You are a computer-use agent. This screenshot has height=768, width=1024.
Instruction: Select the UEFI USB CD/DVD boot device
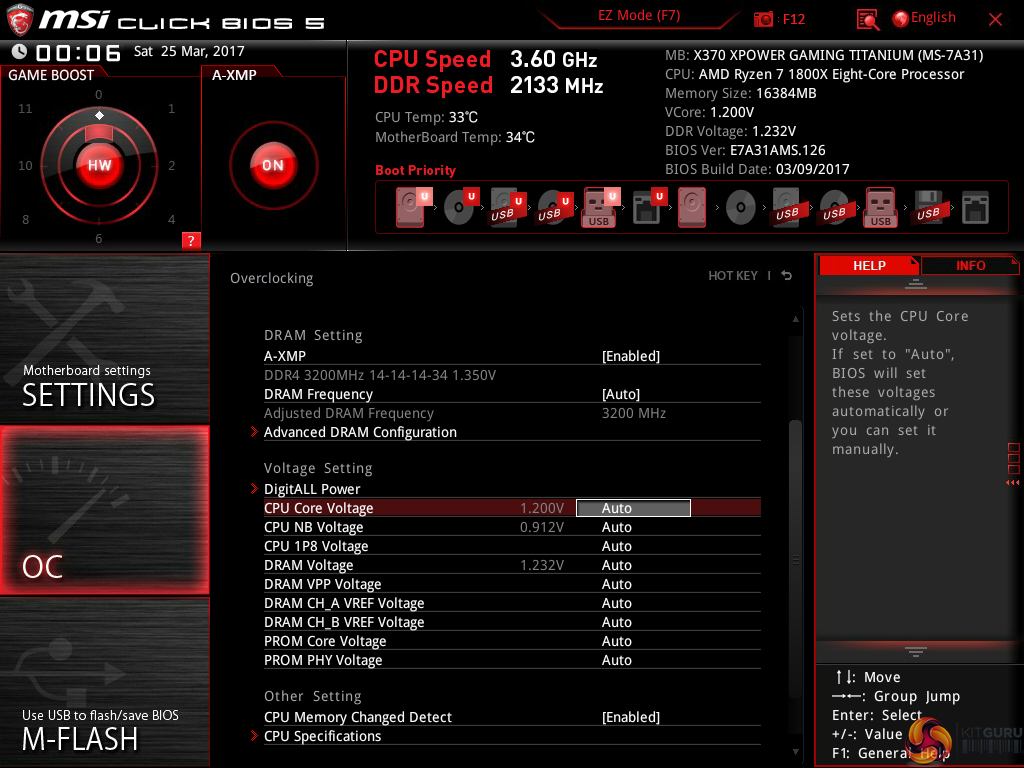point(554,208)
